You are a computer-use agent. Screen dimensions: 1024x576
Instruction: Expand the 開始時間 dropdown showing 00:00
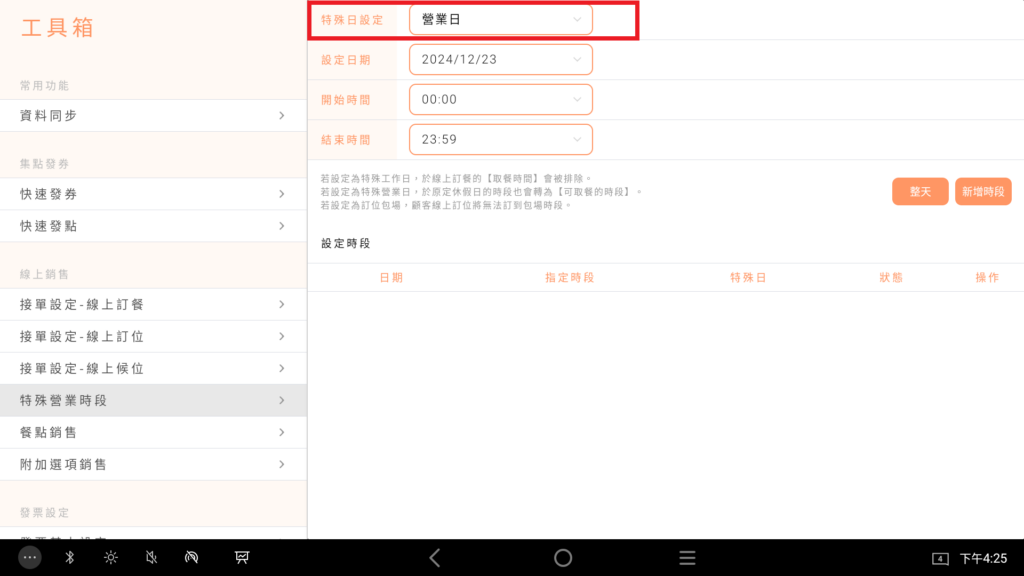click(x=500, y=99)
